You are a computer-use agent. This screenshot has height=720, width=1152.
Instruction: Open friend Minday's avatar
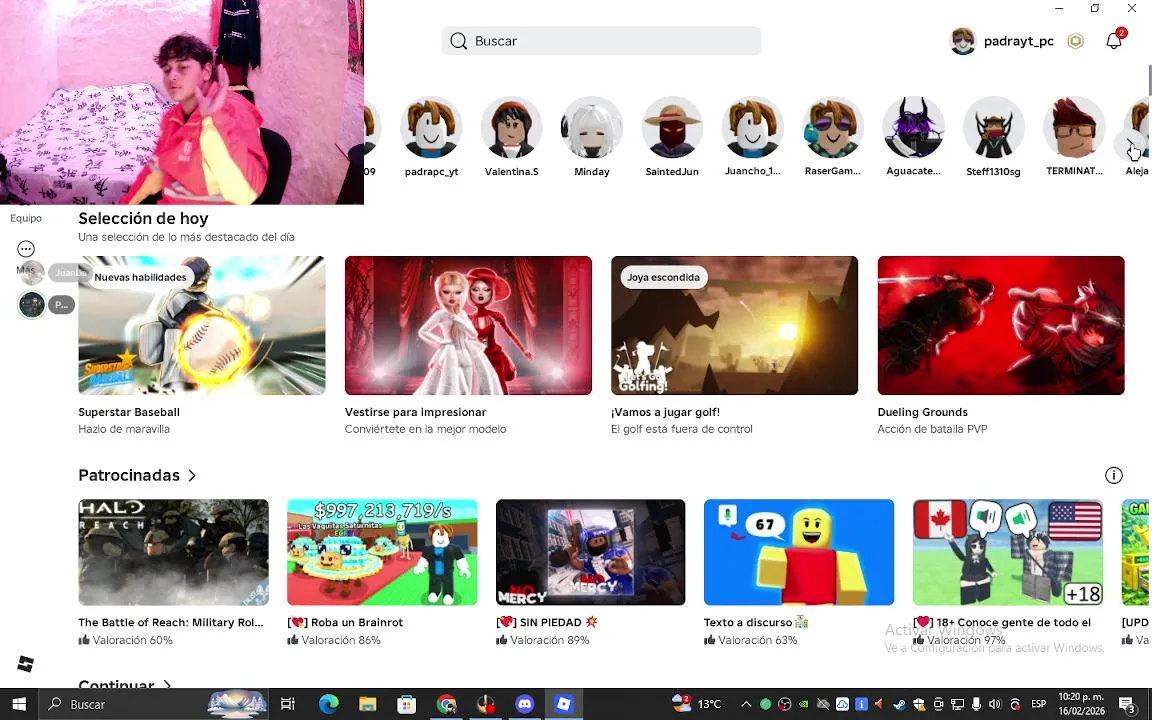(x=591, y=128)
